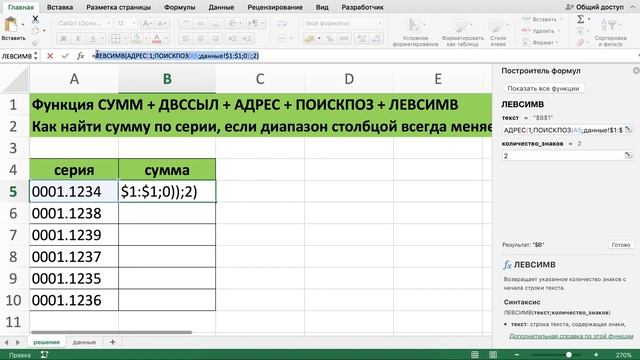The width and height of the screenshot is (640, 360).
Task: Add a new sheet with plus button
Action: pyautogui.click(x=112, y=342)
